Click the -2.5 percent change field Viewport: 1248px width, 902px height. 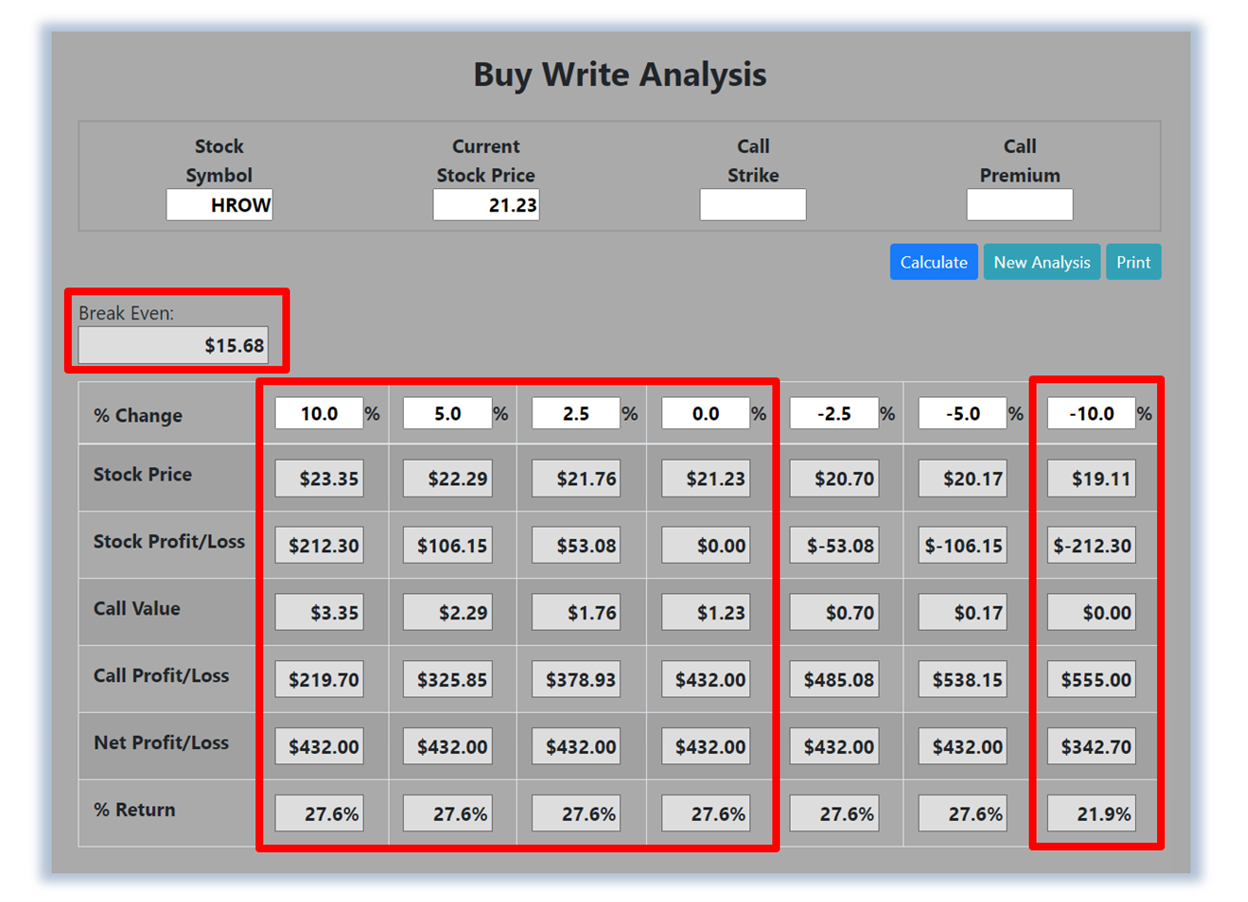[833, 413]
